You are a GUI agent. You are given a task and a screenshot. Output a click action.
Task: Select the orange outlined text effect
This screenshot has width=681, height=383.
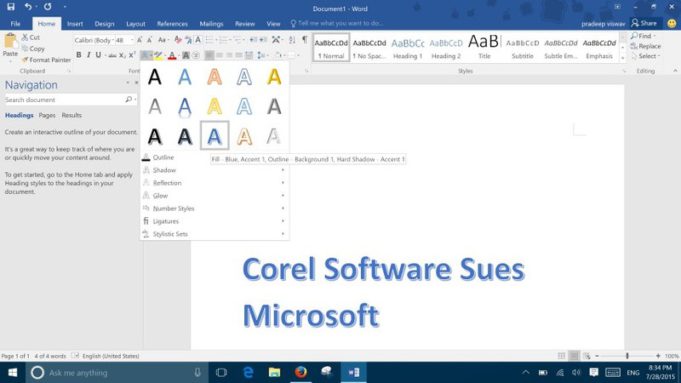click(x=245, y=136)
